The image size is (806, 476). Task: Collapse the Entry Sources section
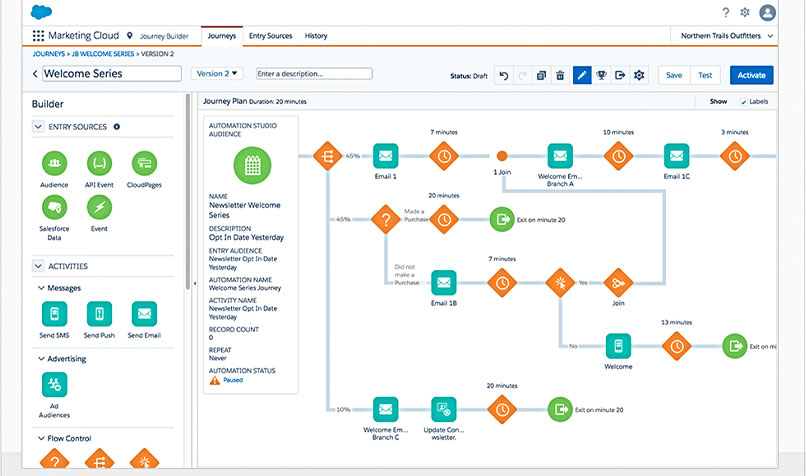[38, 126]
